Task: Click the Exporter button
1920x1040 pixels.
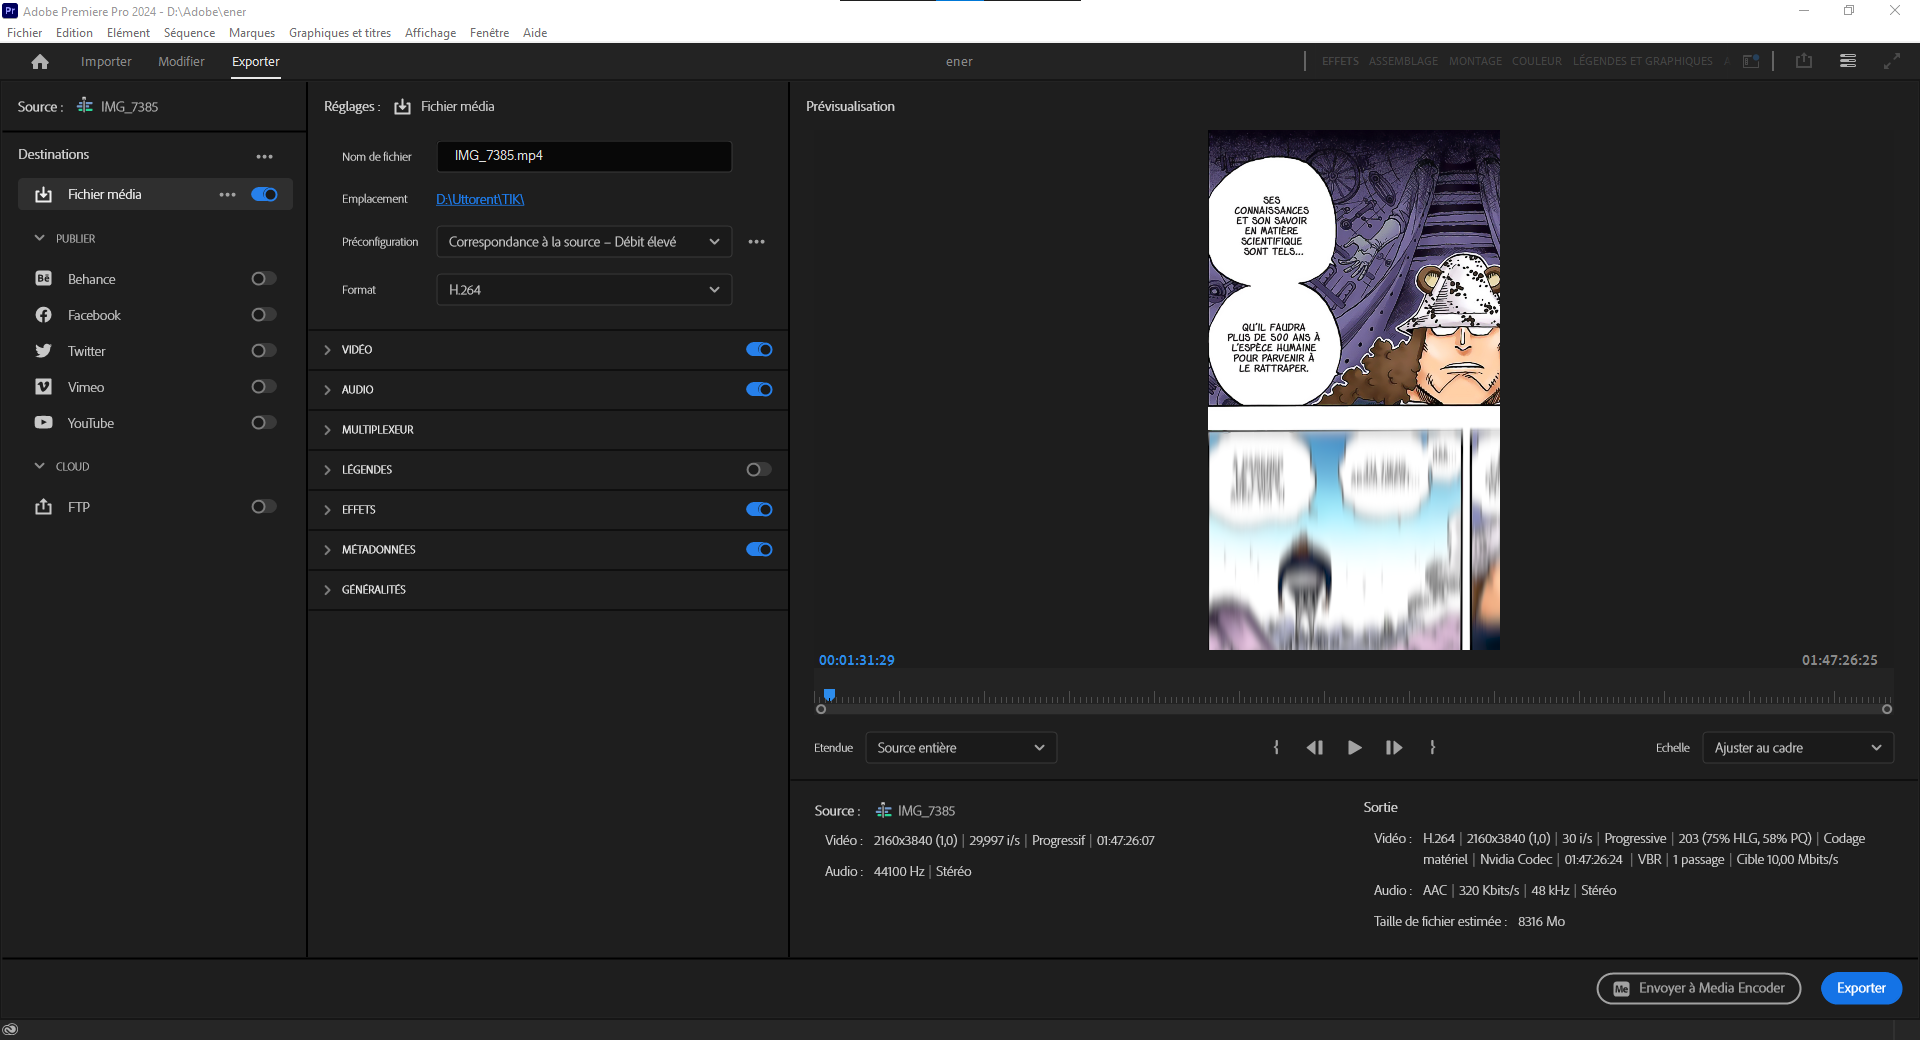Action: (1861, 988)
